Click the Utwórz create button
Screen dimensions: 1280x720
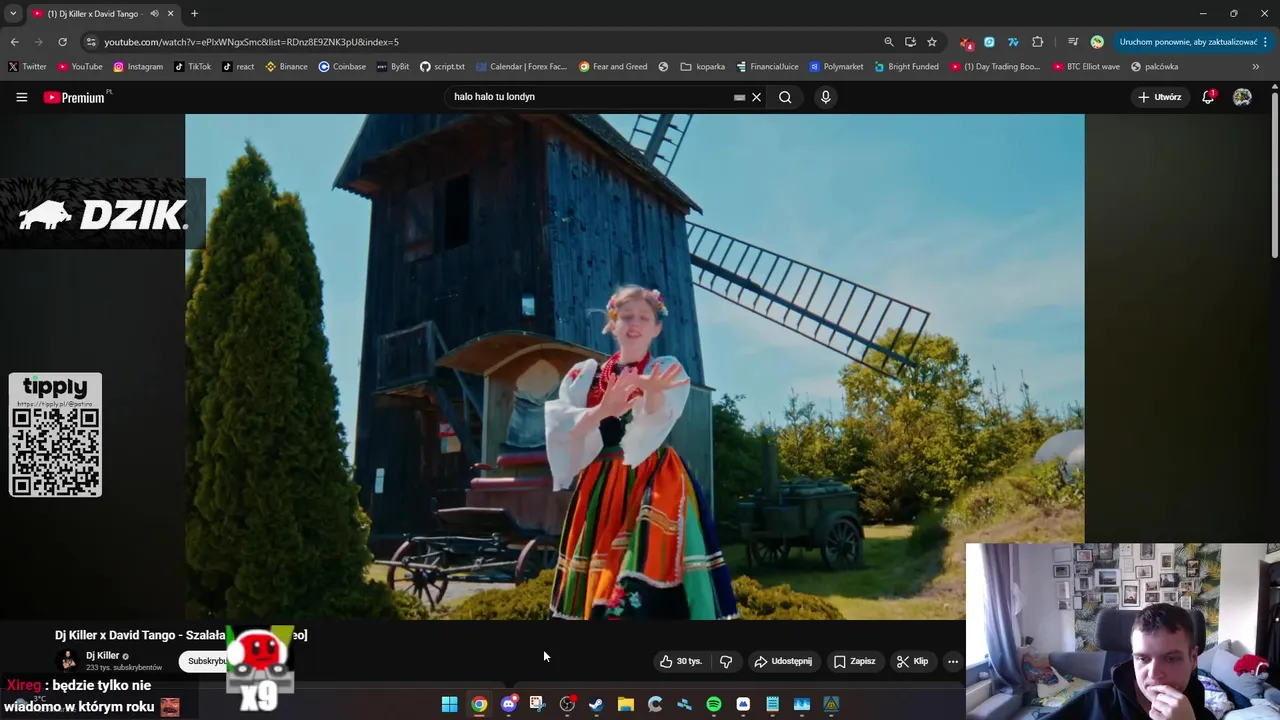click(1160, 97)
